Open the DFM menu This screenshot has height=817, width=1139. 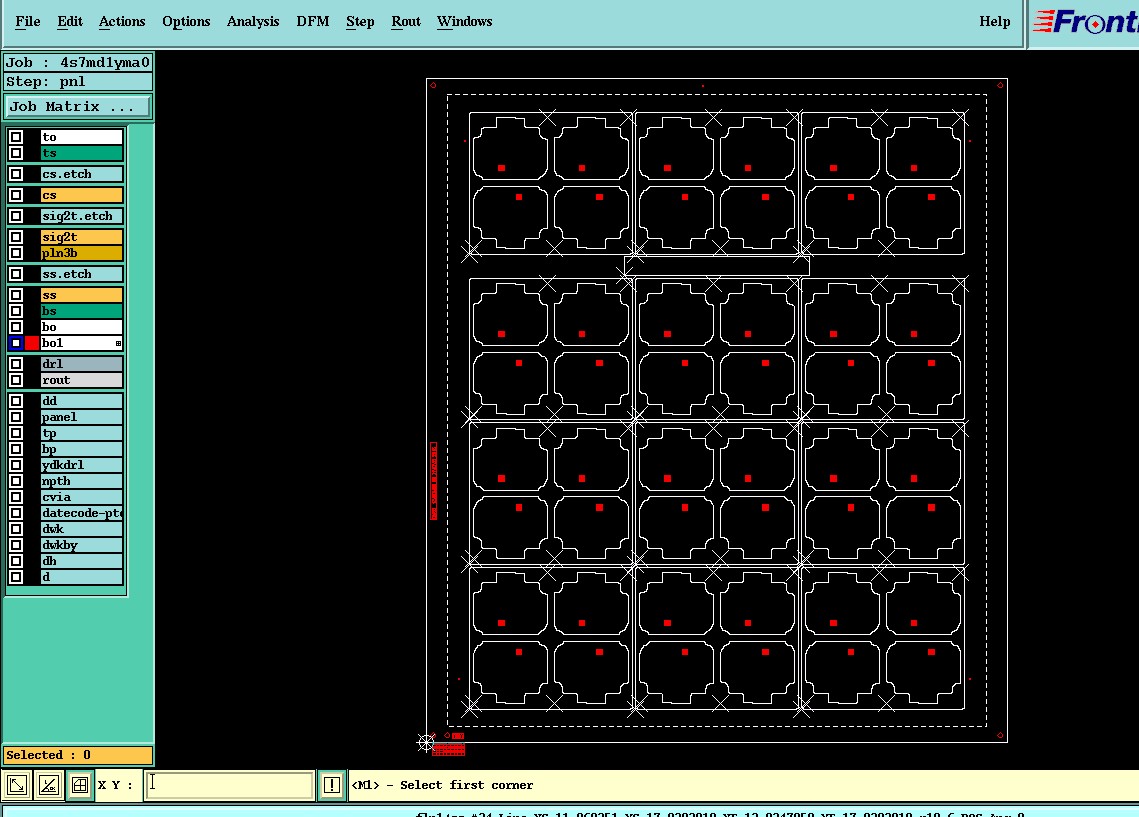312,22
